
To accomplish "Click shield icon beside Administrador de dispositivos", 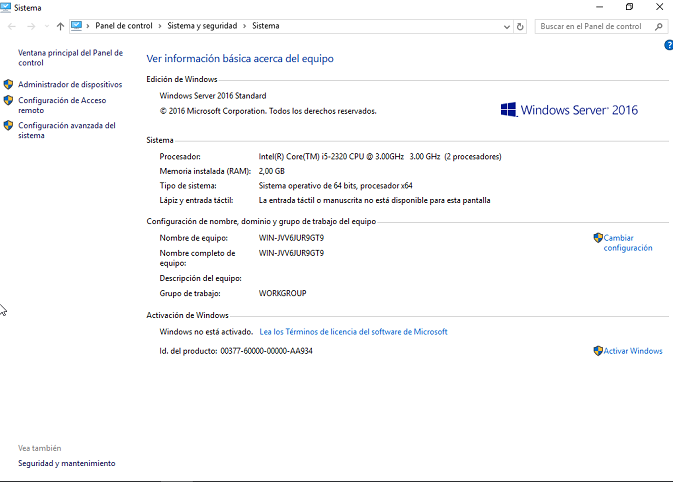I will (8, 84).
